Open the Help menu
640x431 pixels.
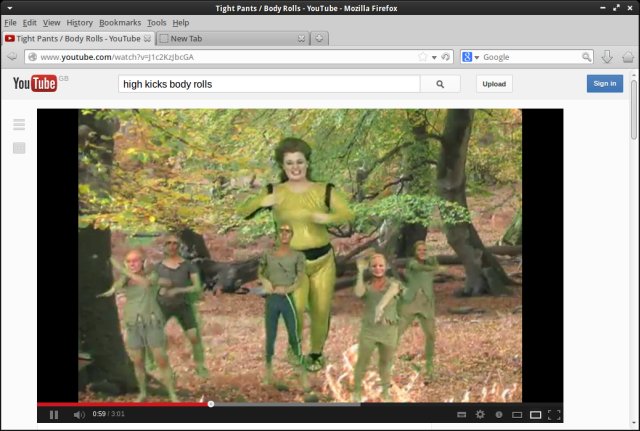point(180,23)
